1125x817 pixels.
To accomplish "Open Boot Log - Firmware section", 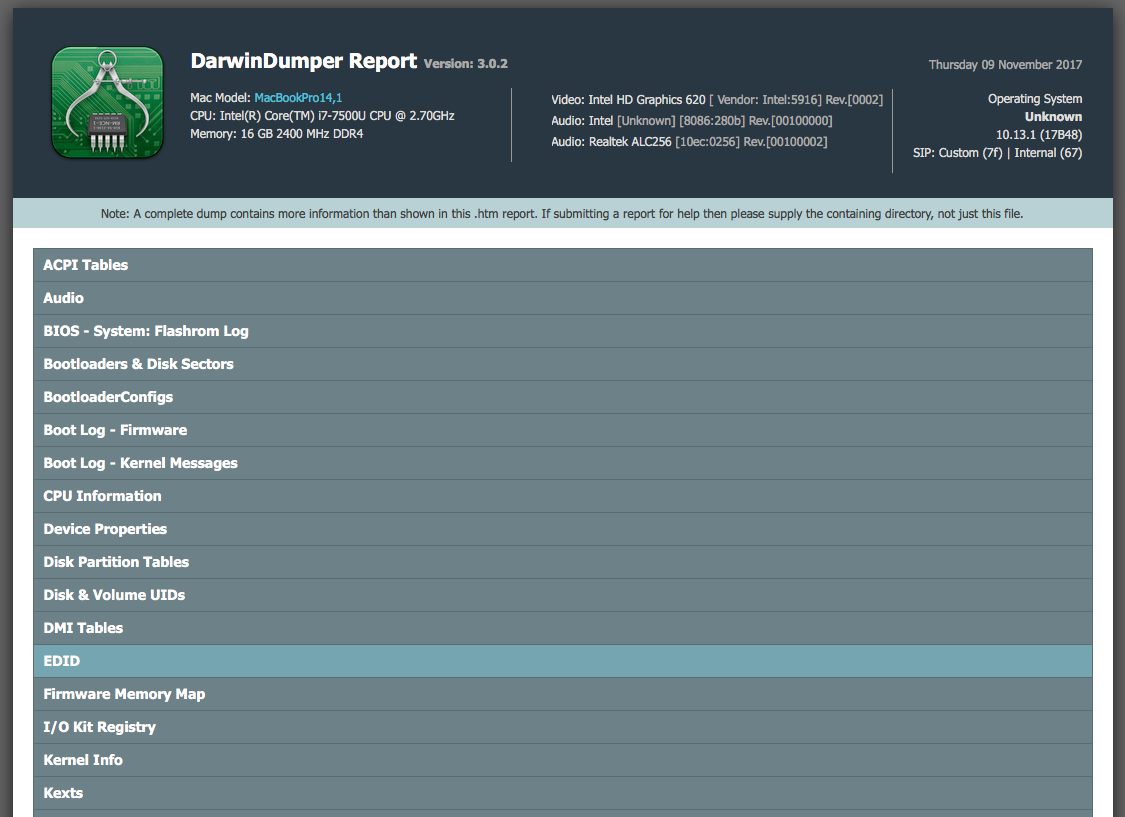I will point(115,430).
